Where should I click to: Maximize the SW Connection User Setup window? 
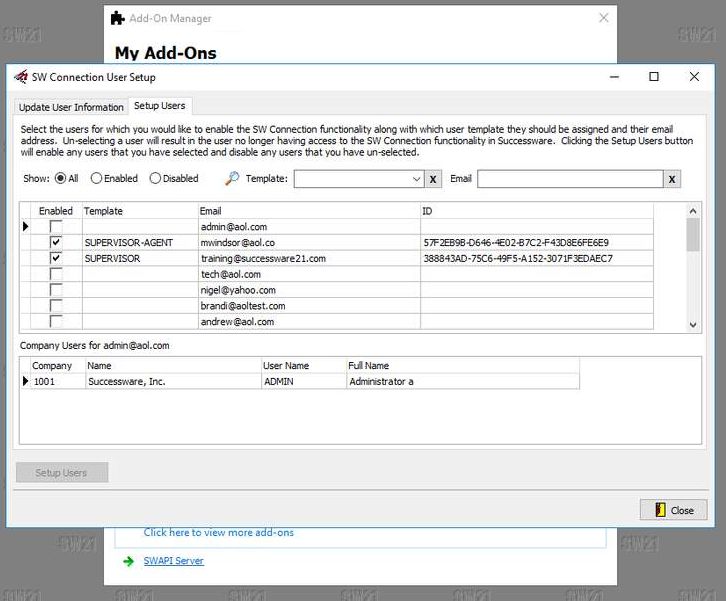(x=654, y=76)
